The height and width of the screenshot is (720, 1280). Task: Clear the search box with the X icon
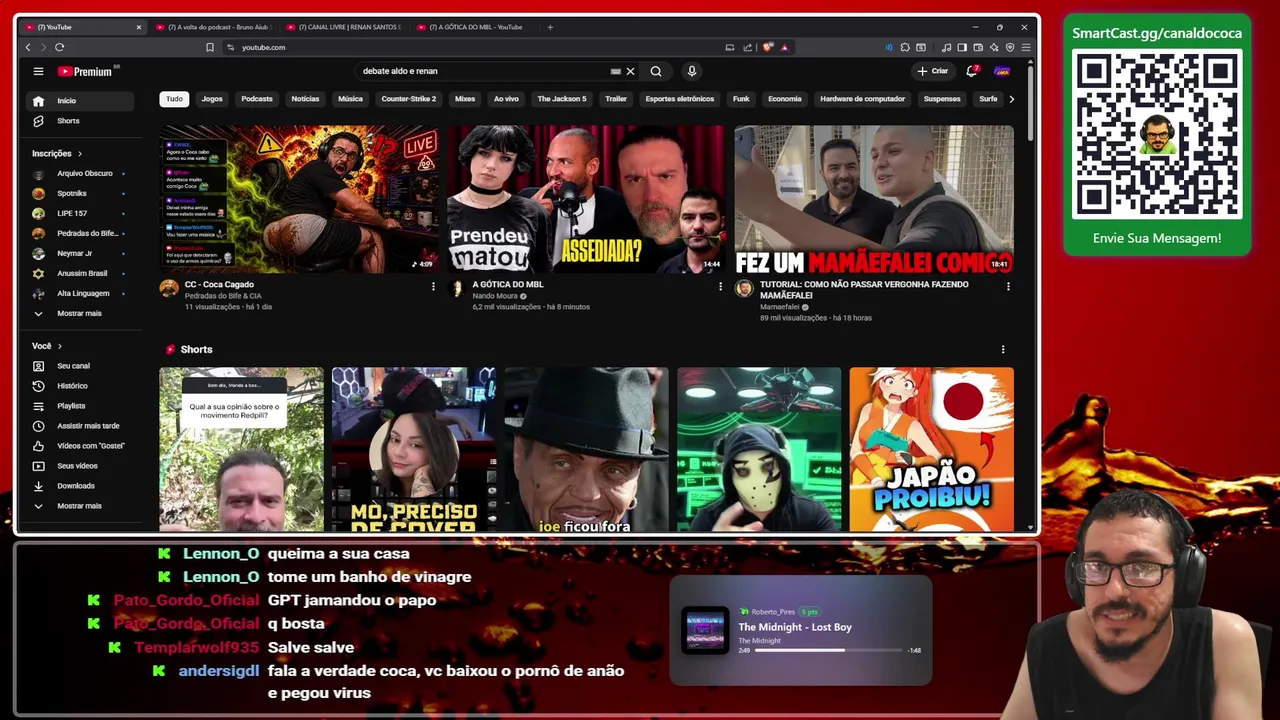[x=630, y=71]
